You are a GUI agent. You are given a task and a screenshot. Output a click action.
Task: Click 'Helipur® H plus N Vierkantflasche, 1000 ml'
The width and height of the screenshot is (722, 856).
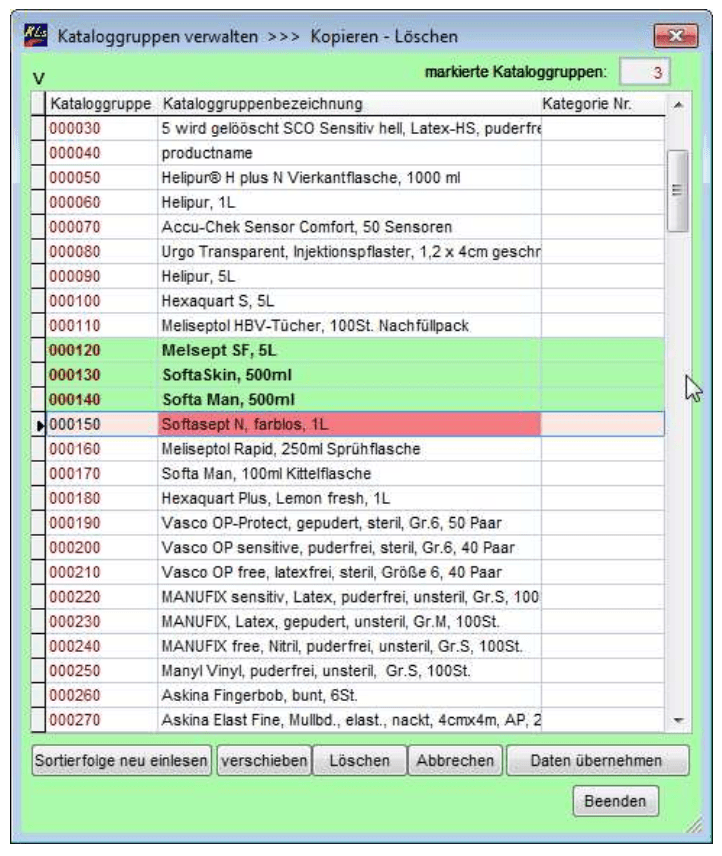click(x=349, y=178)
